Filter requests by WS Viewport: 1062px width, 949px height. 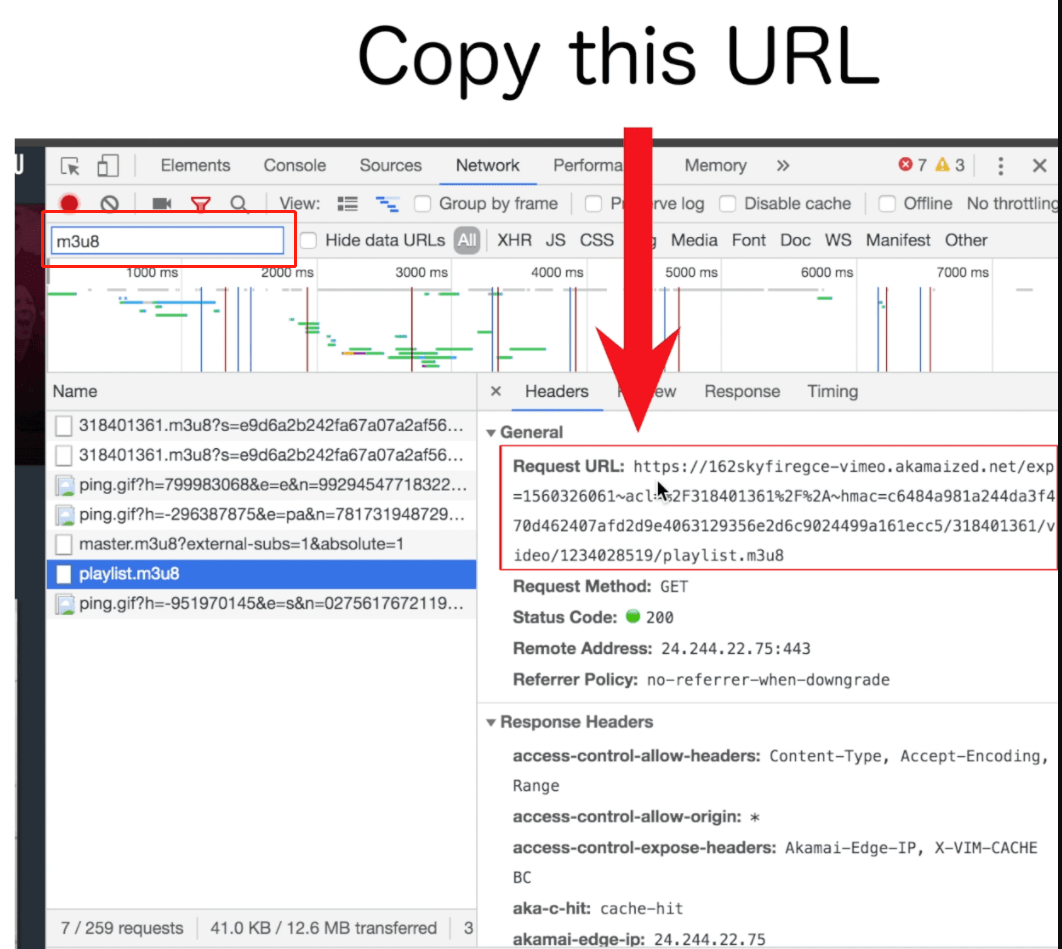(838, 240)
